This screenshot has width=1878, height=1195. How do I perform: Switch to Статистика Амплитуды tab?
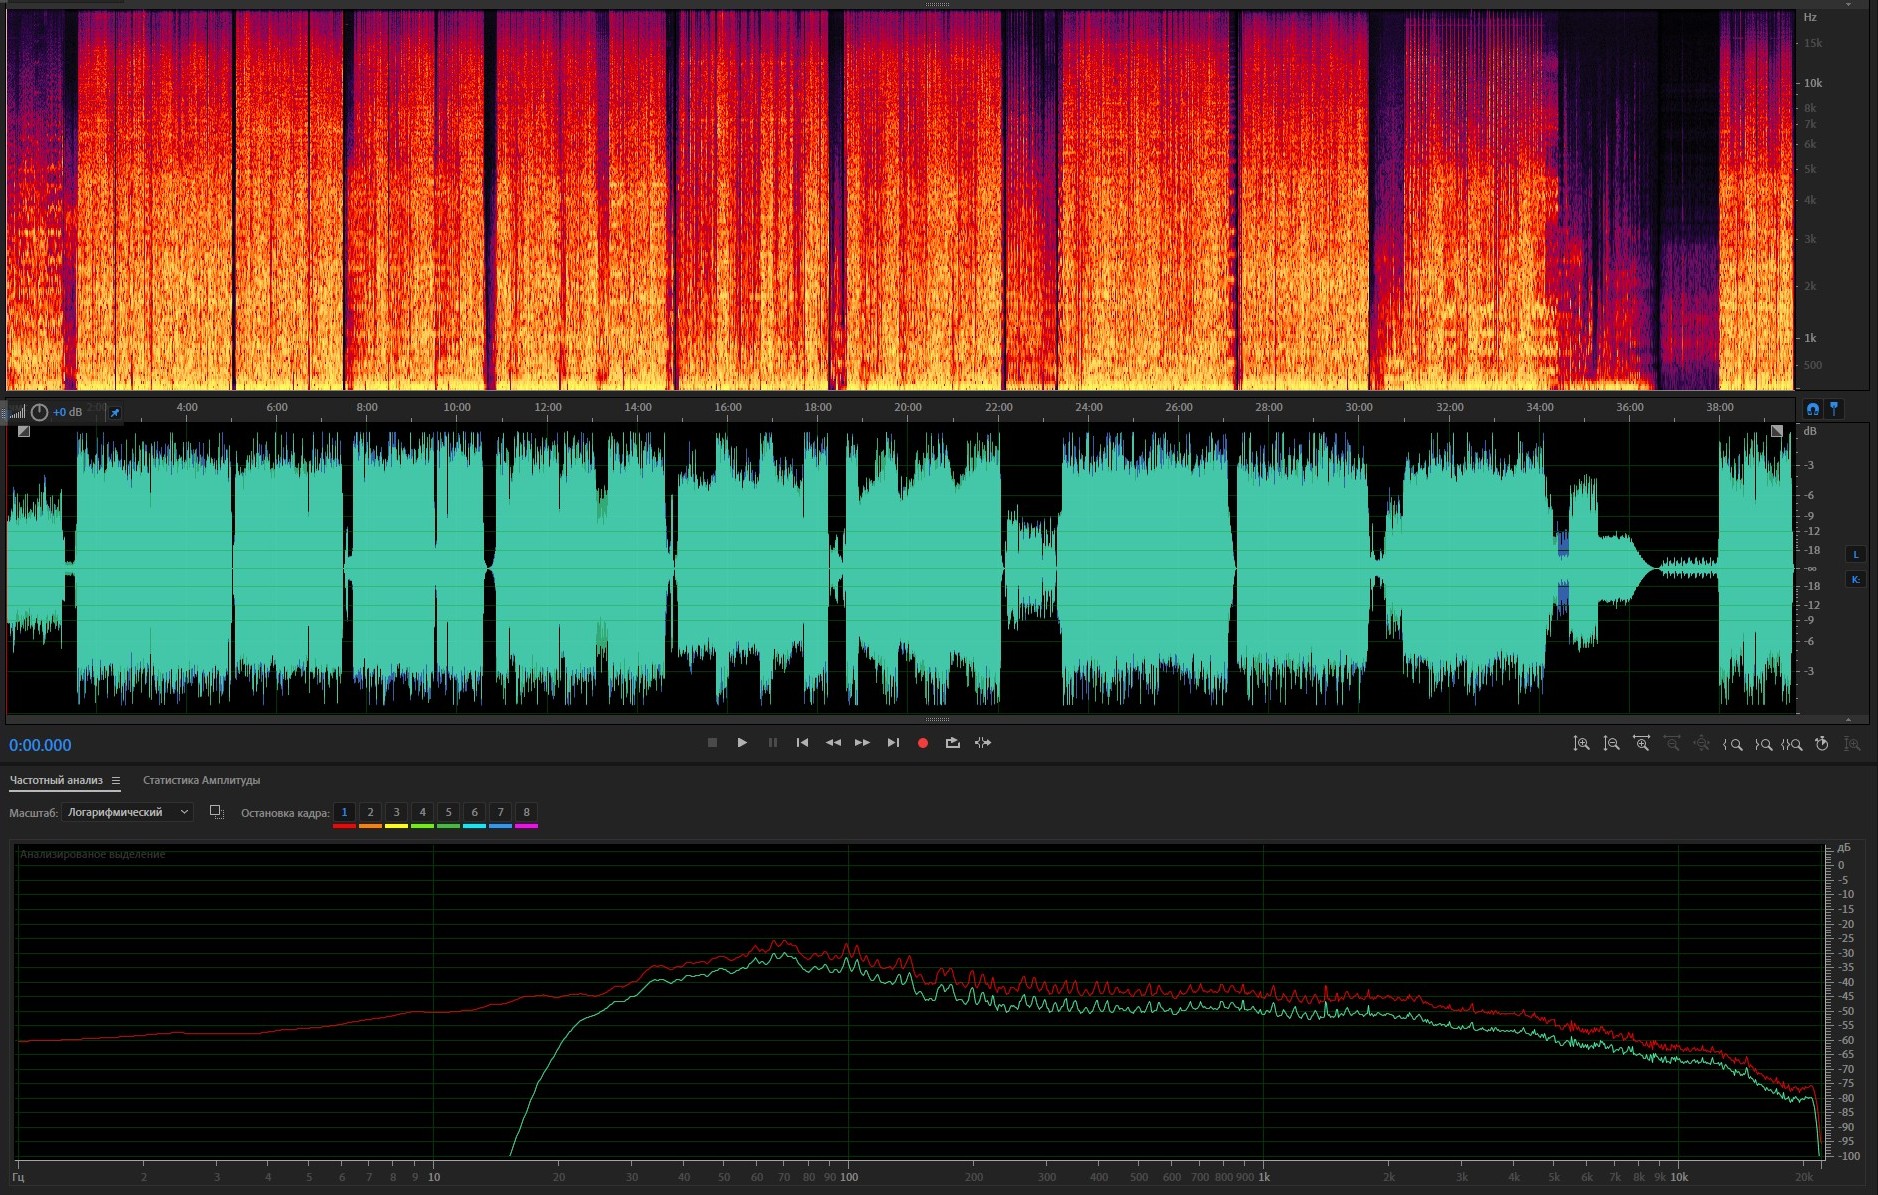click(201, 780)
